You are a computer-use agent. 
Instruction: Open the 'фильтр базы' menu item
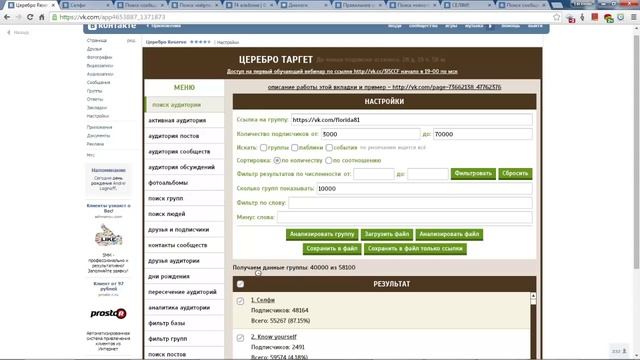(184, 323)
